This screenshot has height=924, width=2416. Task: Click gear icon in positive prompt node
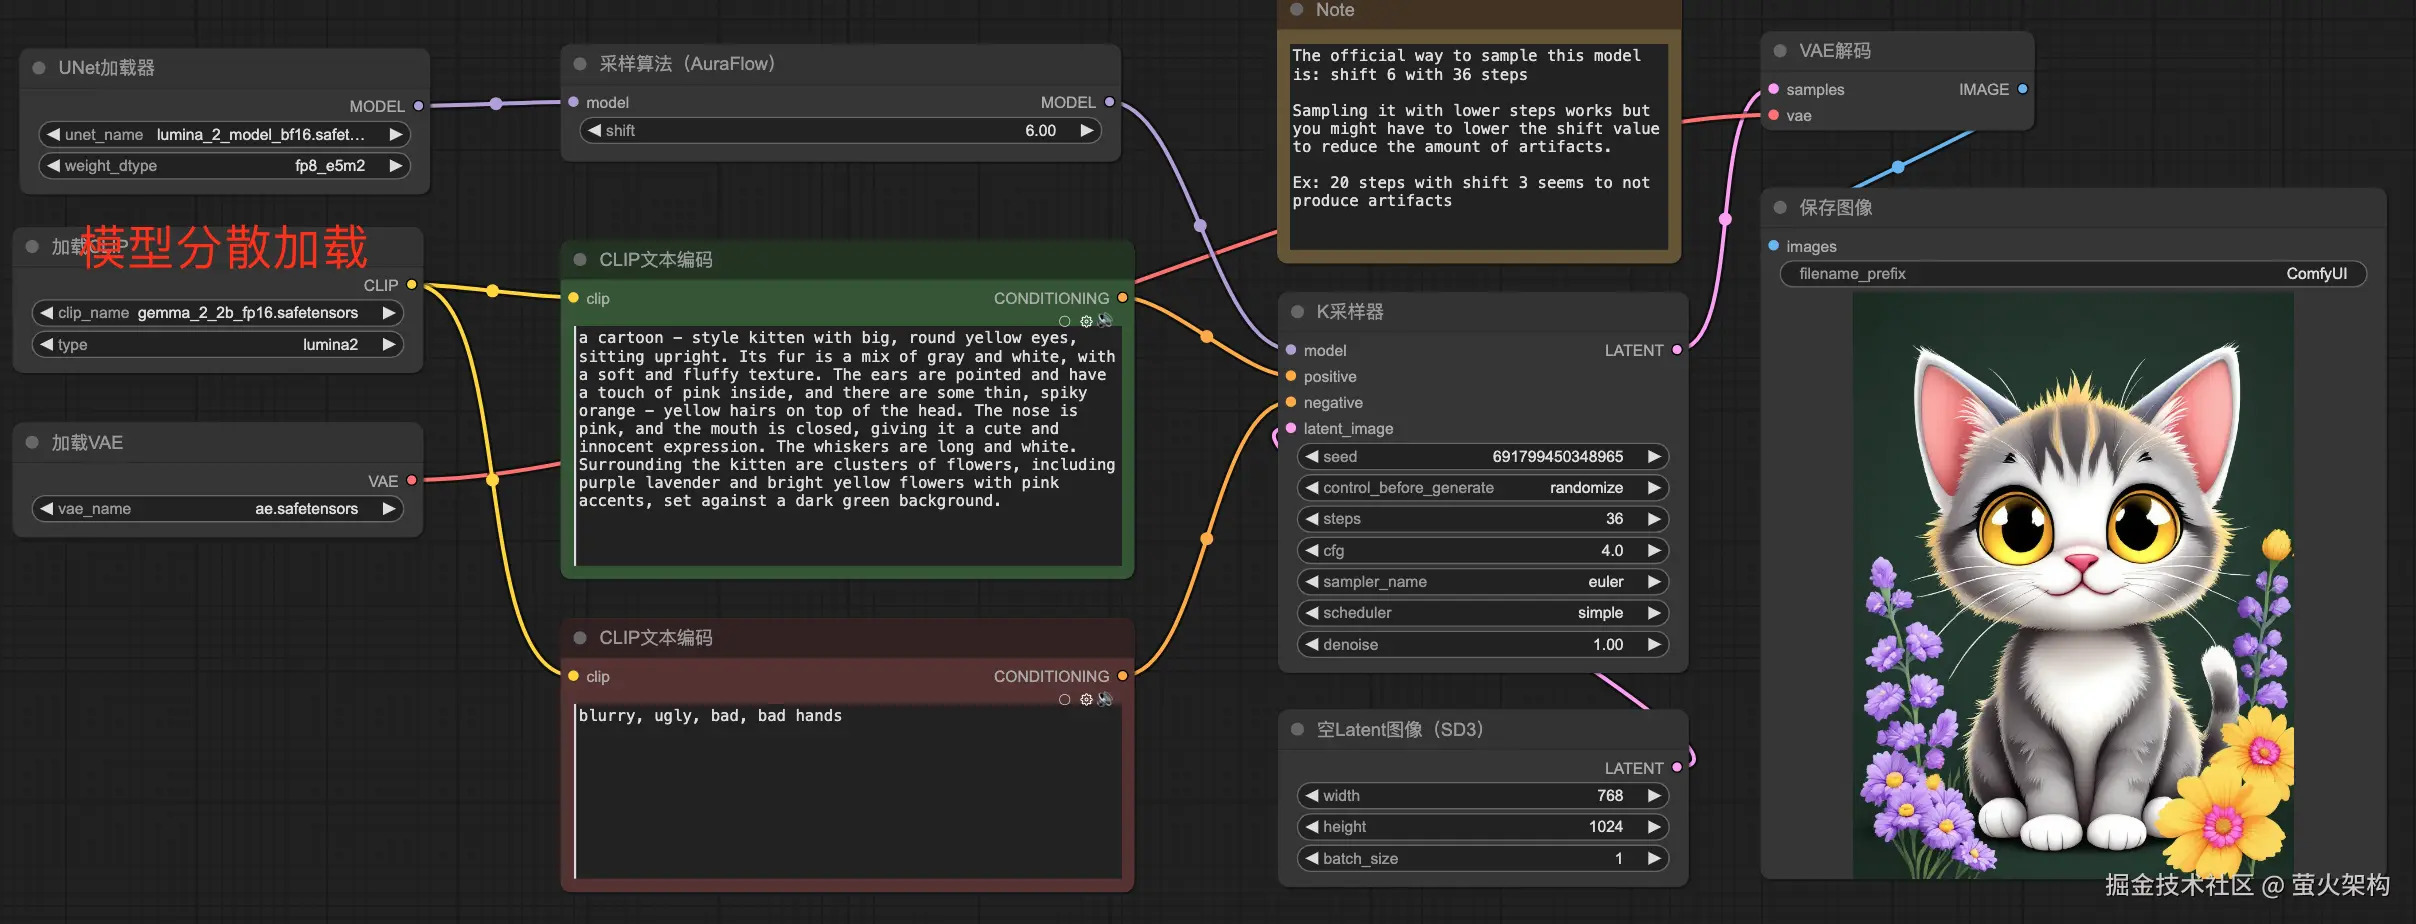coord(1086,321)
